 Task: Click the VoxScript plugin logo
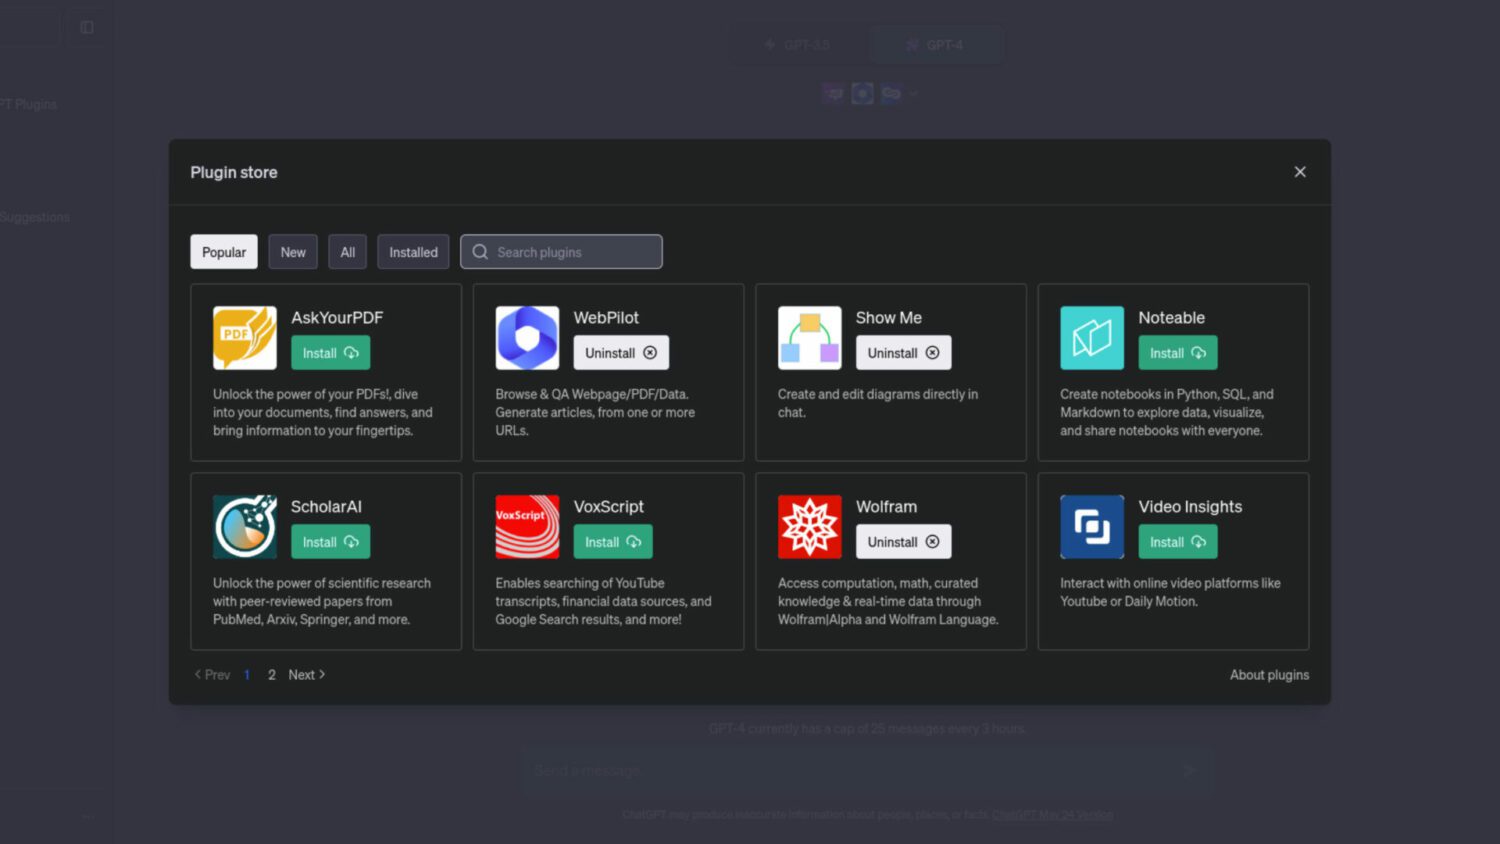tap(527, 527)
